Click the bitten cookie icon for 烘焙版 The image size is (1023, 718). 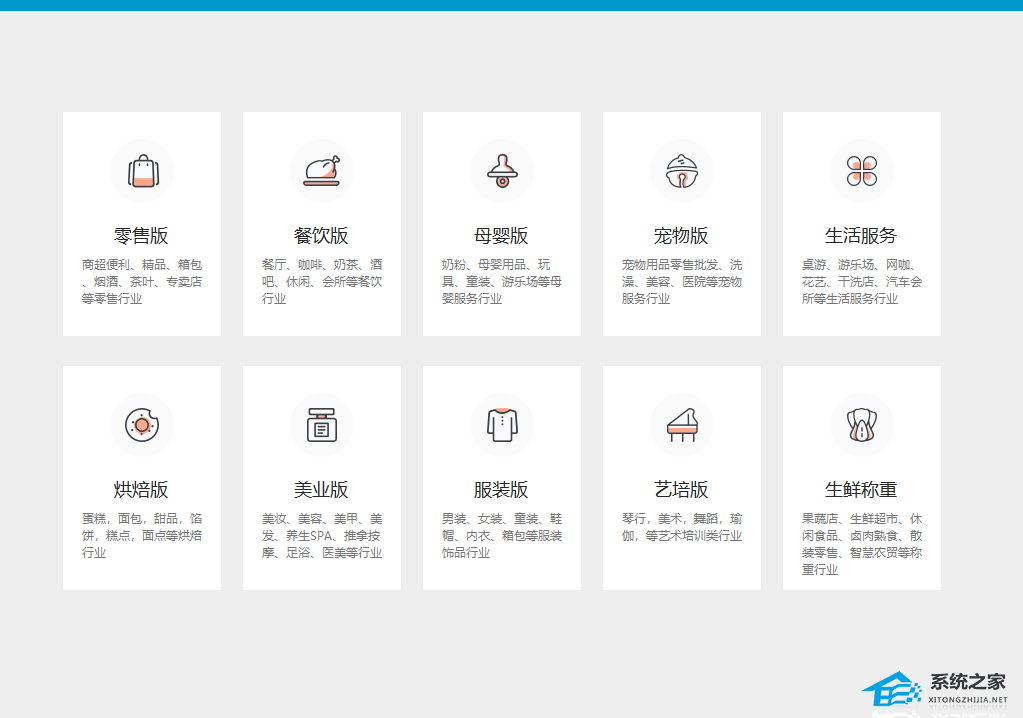coord(142,425)
